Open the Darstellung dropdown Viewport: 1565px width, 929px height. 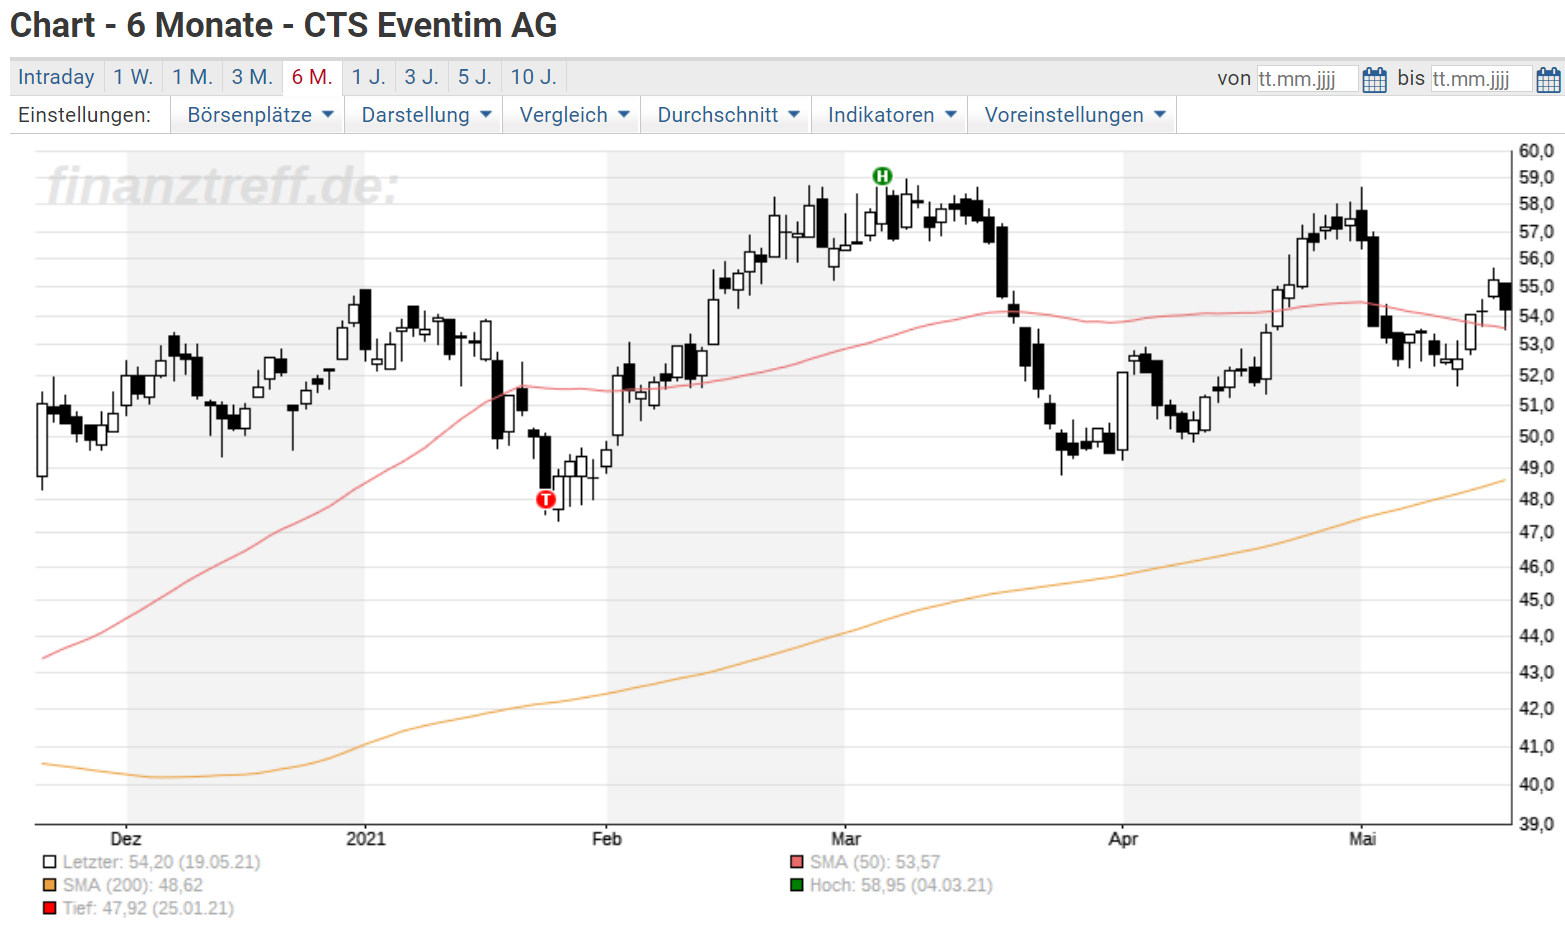coord(425,115)
